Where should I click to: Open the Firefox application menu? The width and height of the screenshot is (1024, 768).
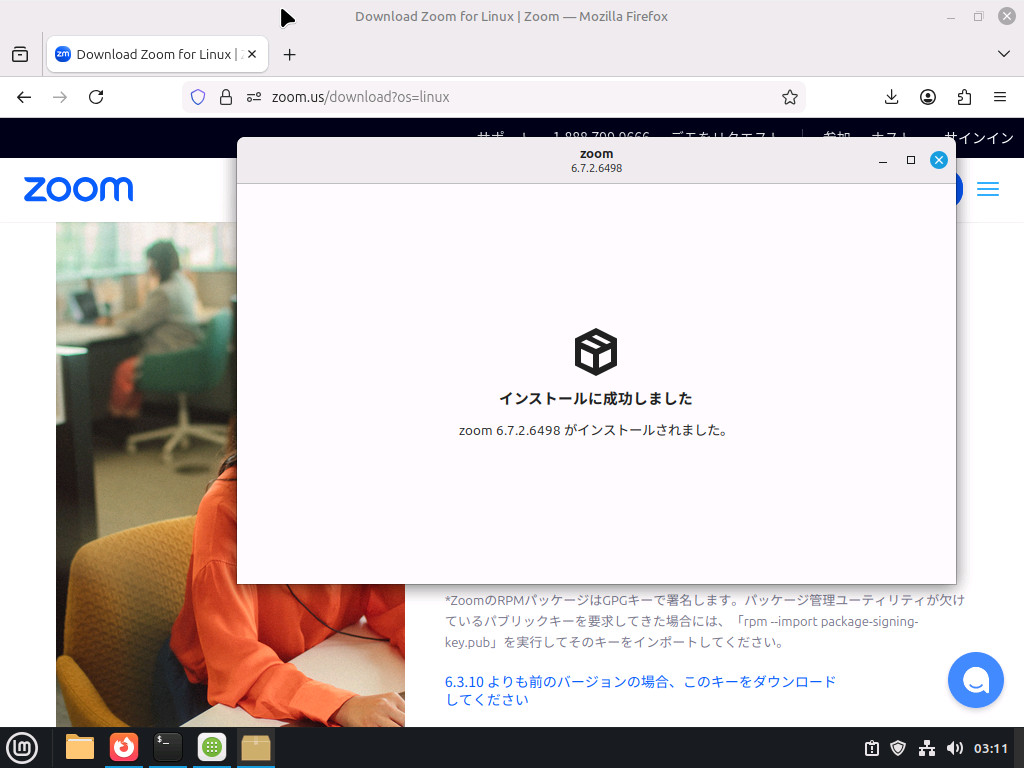(x=999, y=97)
